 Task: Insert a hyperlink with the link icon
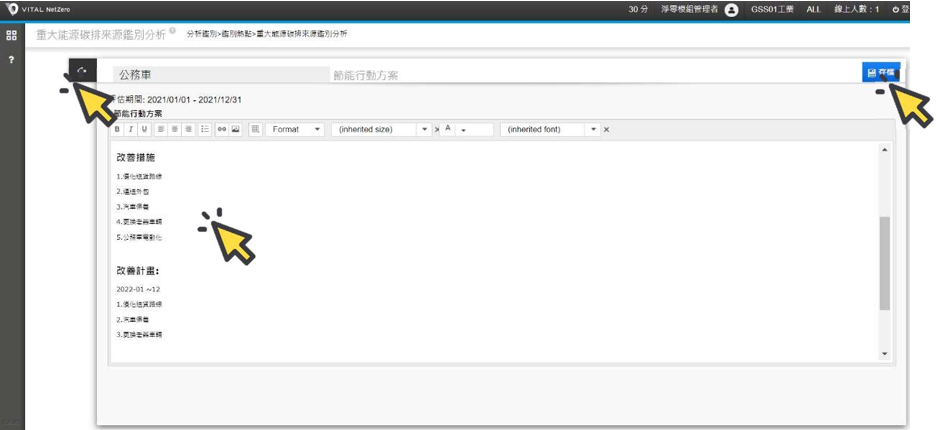tap(222, 130)
